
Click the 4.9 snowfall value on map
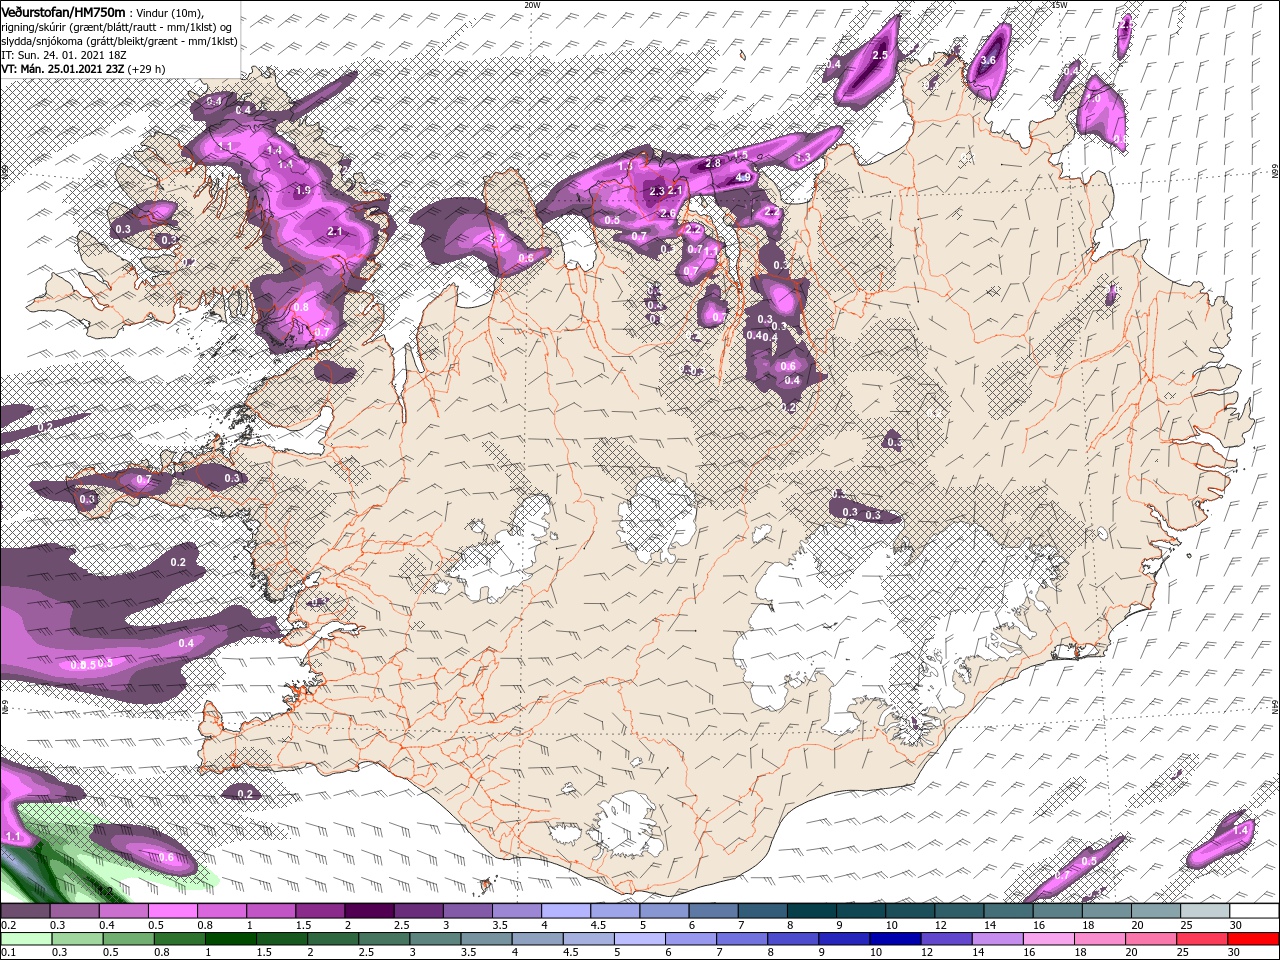(x=743, y=178)
